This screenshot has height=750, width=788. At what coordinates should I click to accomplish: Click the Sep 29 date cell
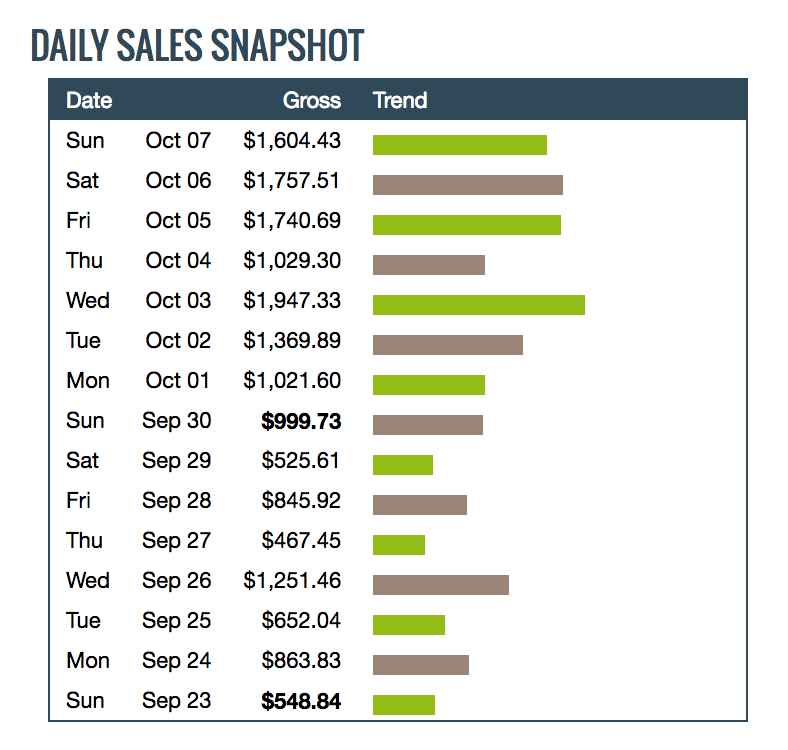(176, 461)
